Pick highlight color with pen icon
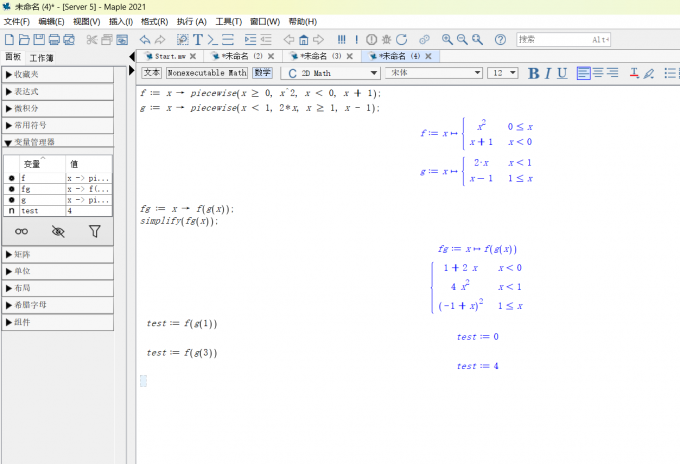Screen dimensions: 680x464 point(649,73)
